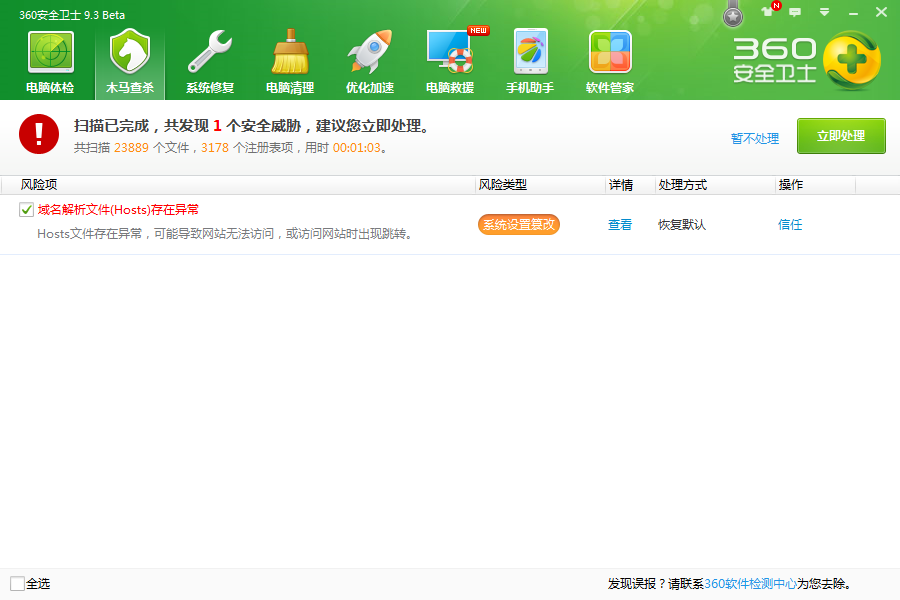Click the medal star badge icon
Screen dimensions: 900x600
pyautogui.click(x=733, y=17)
